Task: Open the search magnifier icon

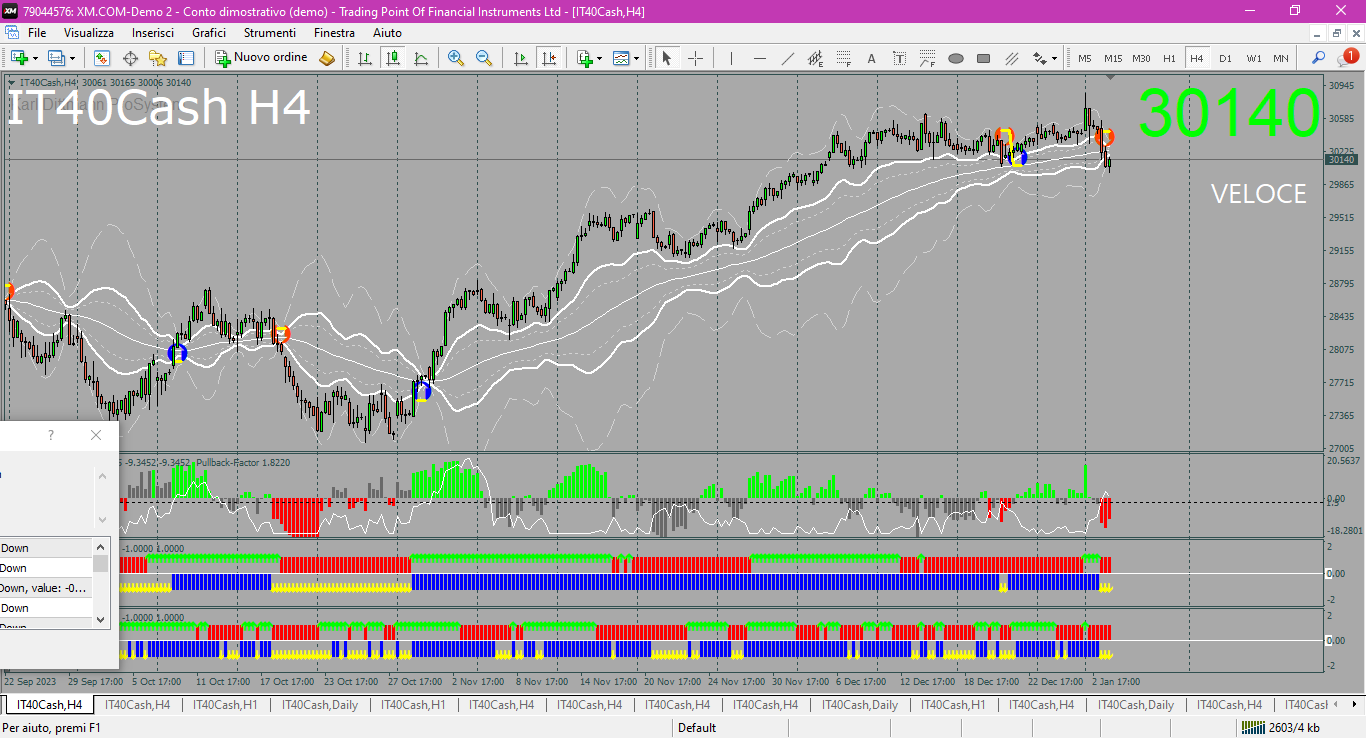Action: (x=1318, y=58)
